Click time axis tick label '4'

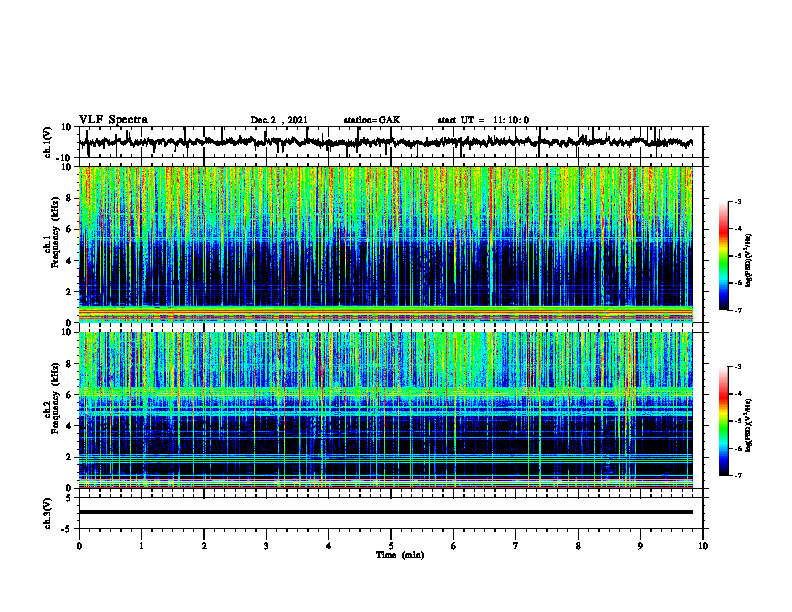tap(329, 546)
